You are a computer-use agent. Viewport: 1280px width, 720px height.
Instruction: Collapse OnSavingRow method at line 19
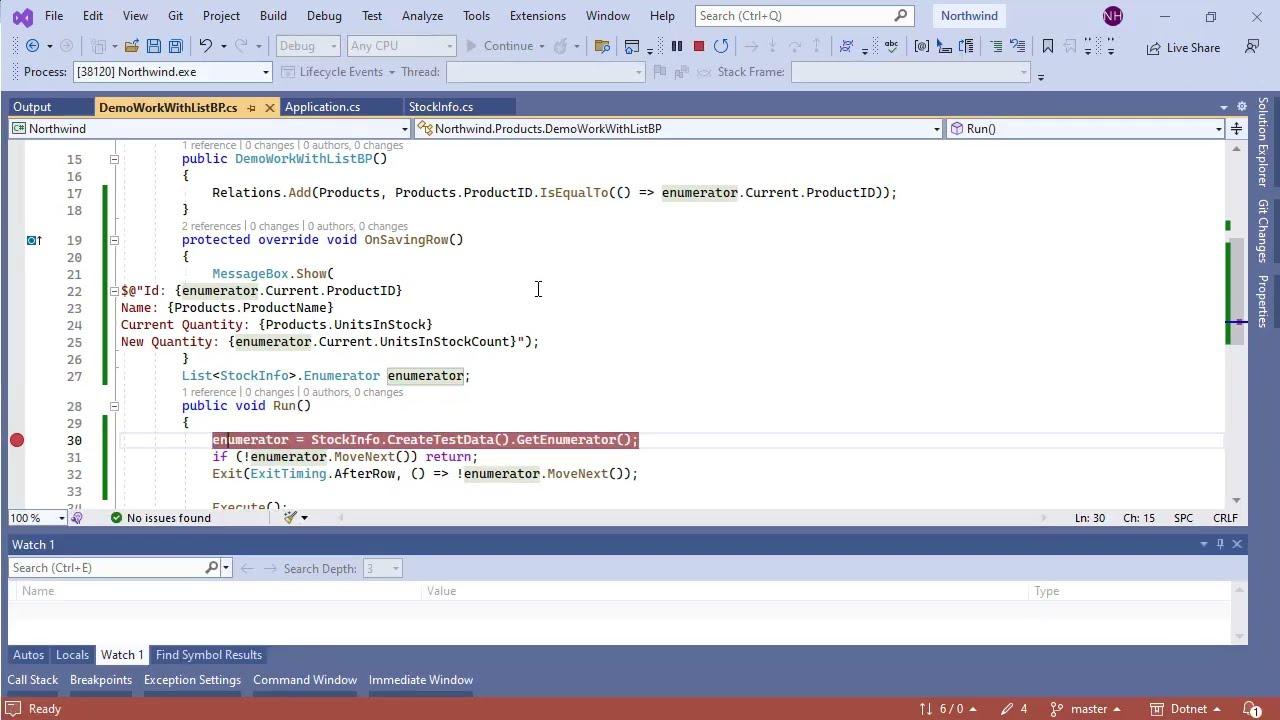pyautogui.click(x=114, y=240)
